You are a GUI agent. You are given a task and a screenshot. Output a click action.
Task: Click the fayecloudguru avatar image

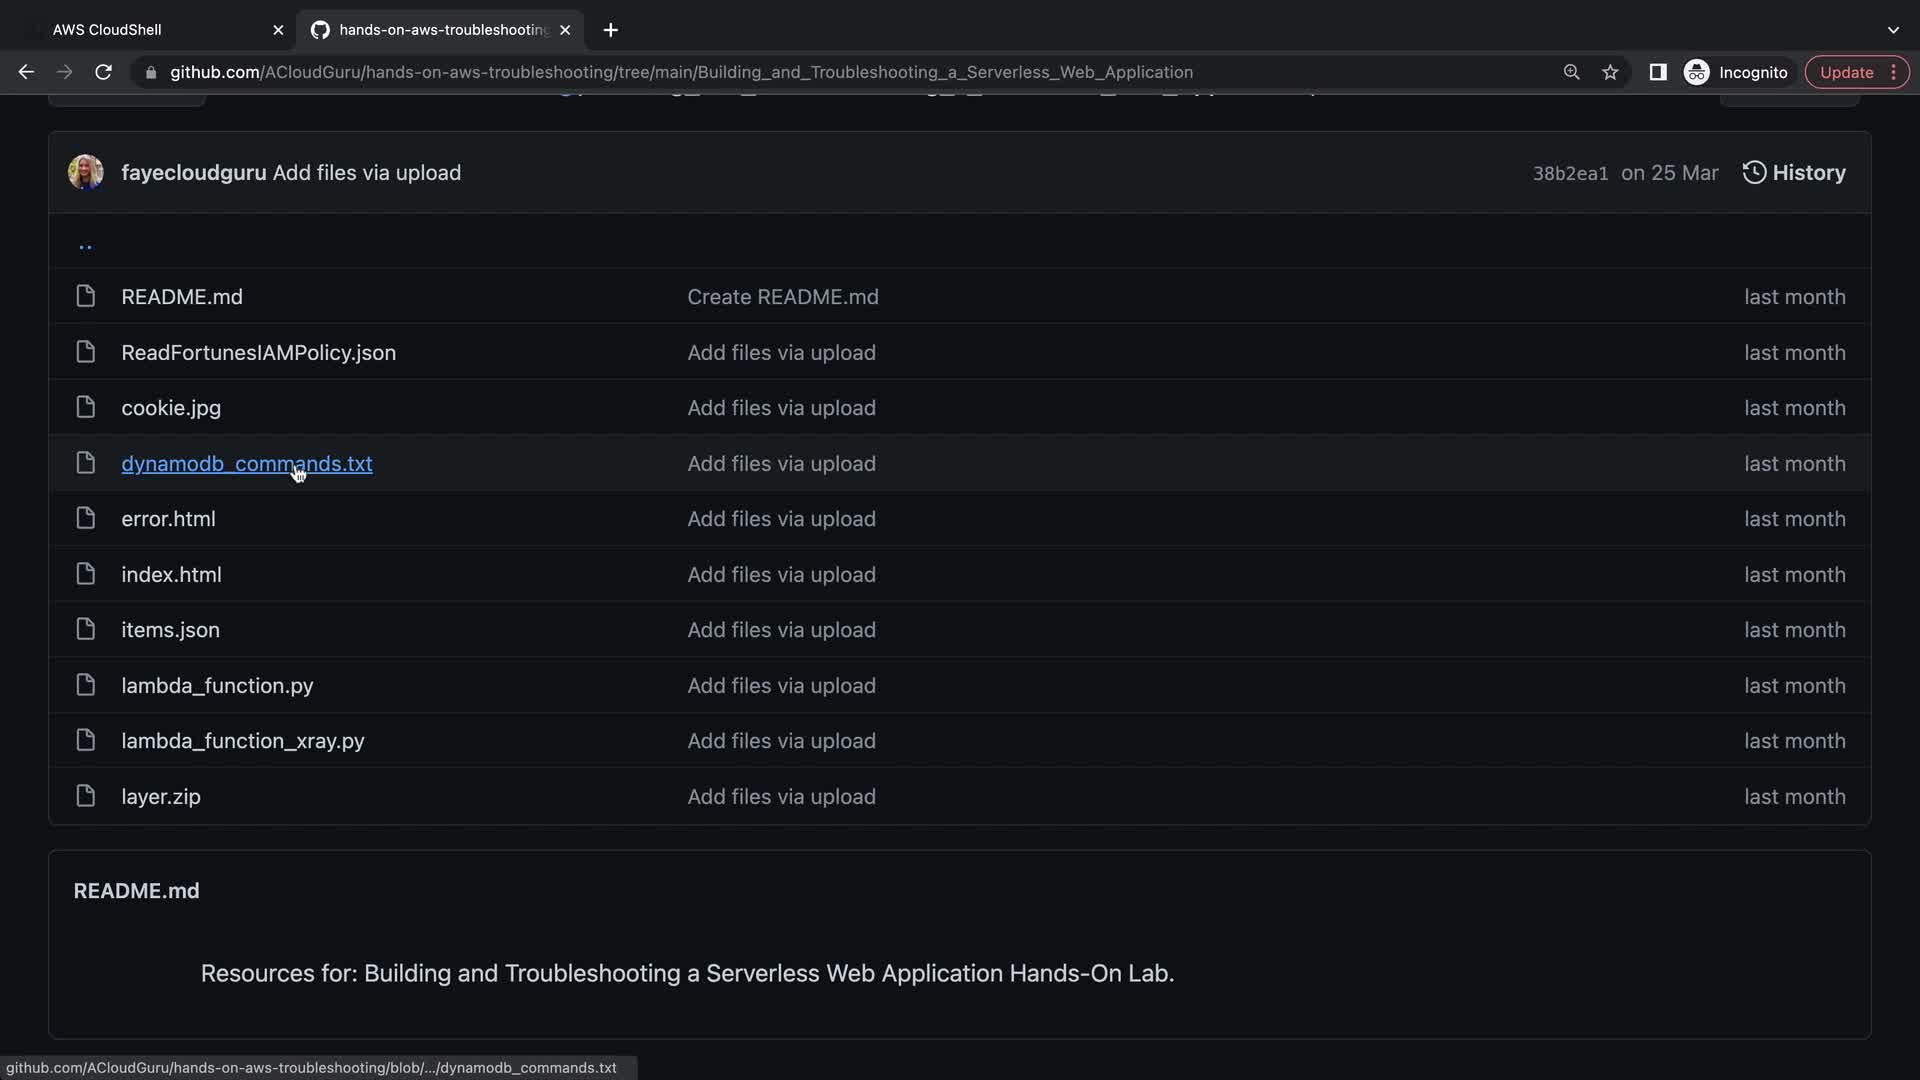tap(86, 172)
